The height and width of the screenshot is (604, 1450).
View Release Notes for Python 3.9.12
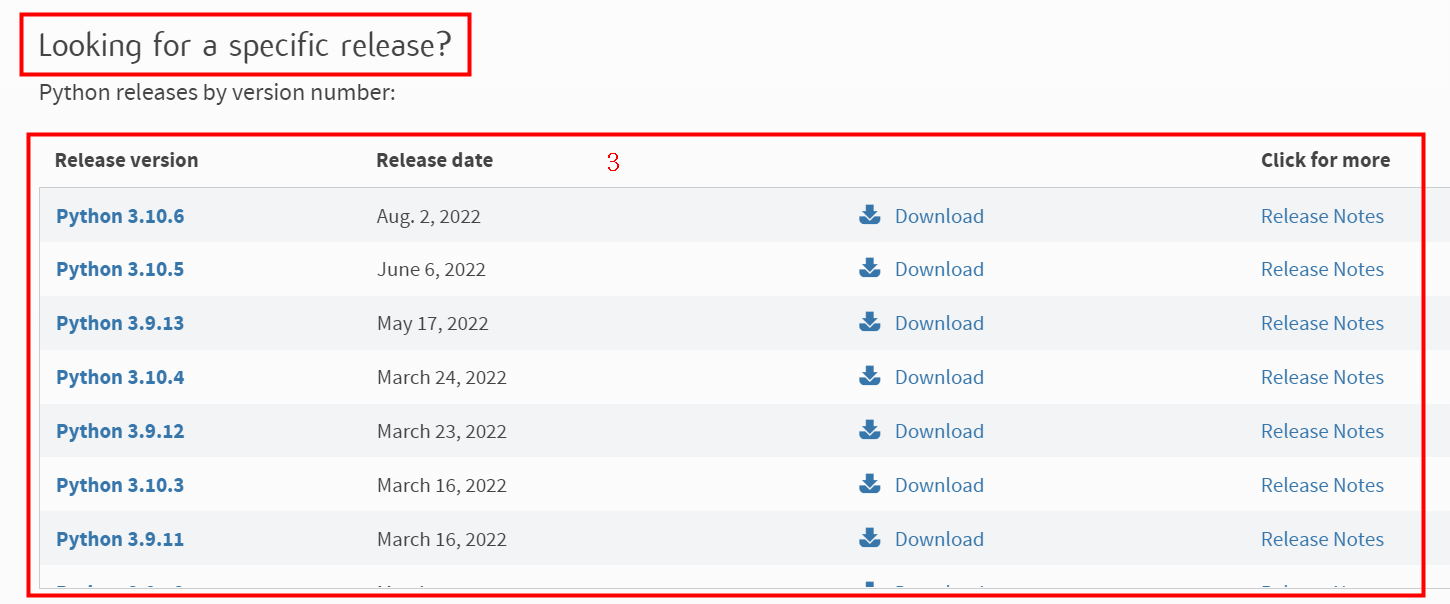pyautogui.click(x=1322, y=431)
